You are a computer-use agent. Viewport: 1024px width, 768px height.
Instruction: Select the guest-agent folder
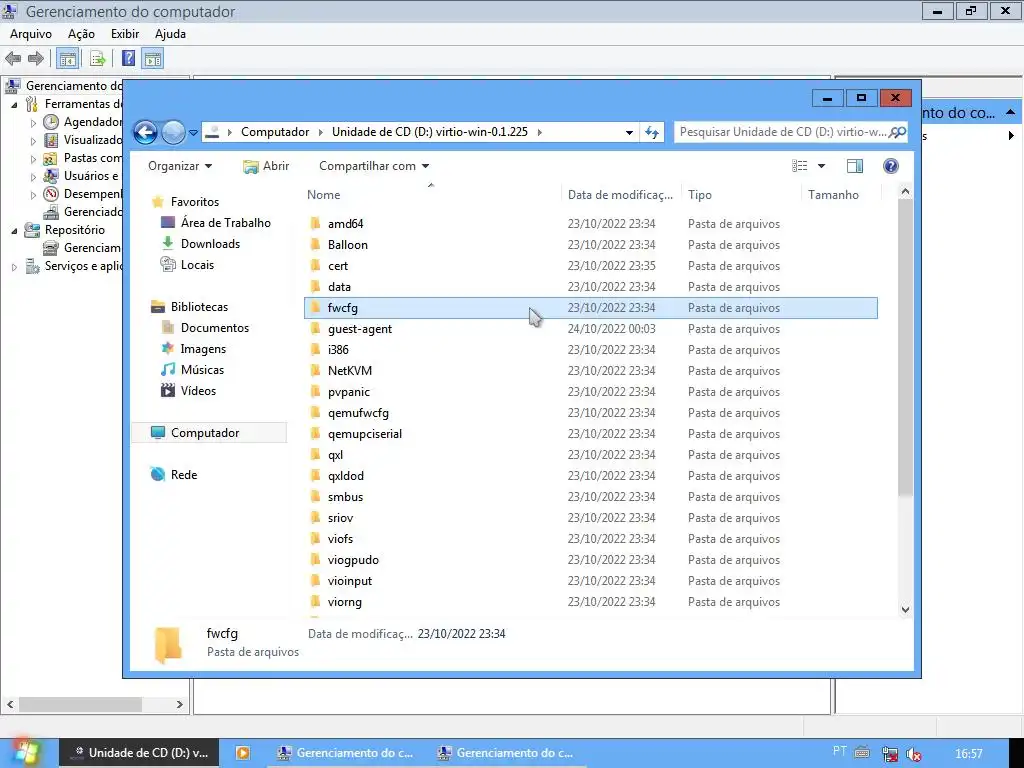click(x=591, y=328)
